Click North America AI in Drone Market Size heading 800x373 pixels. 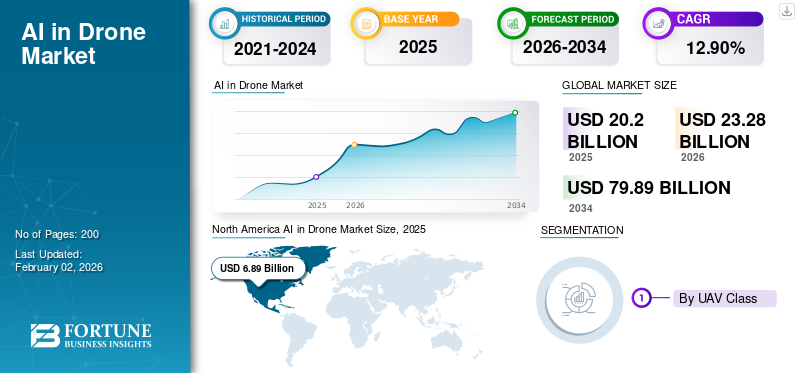[x=319, y=230]
